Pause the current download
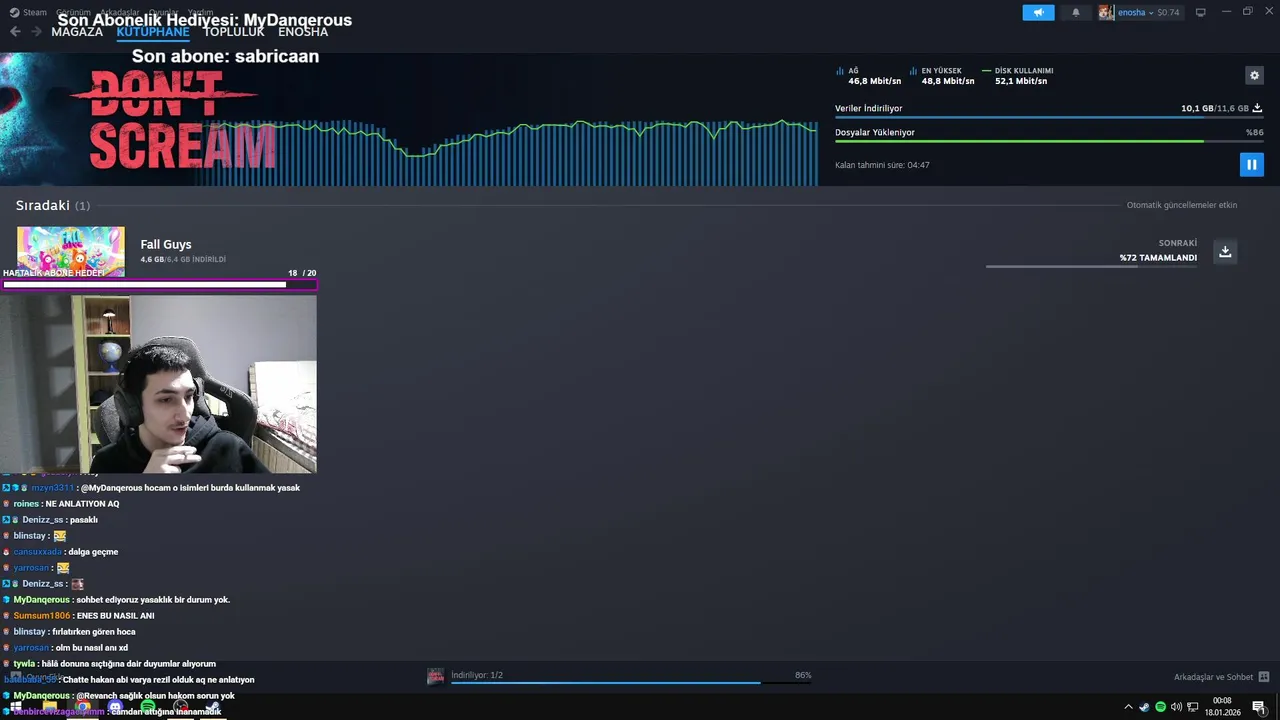The height and width of the screenshot is (720, 1280). point(1251,164)
